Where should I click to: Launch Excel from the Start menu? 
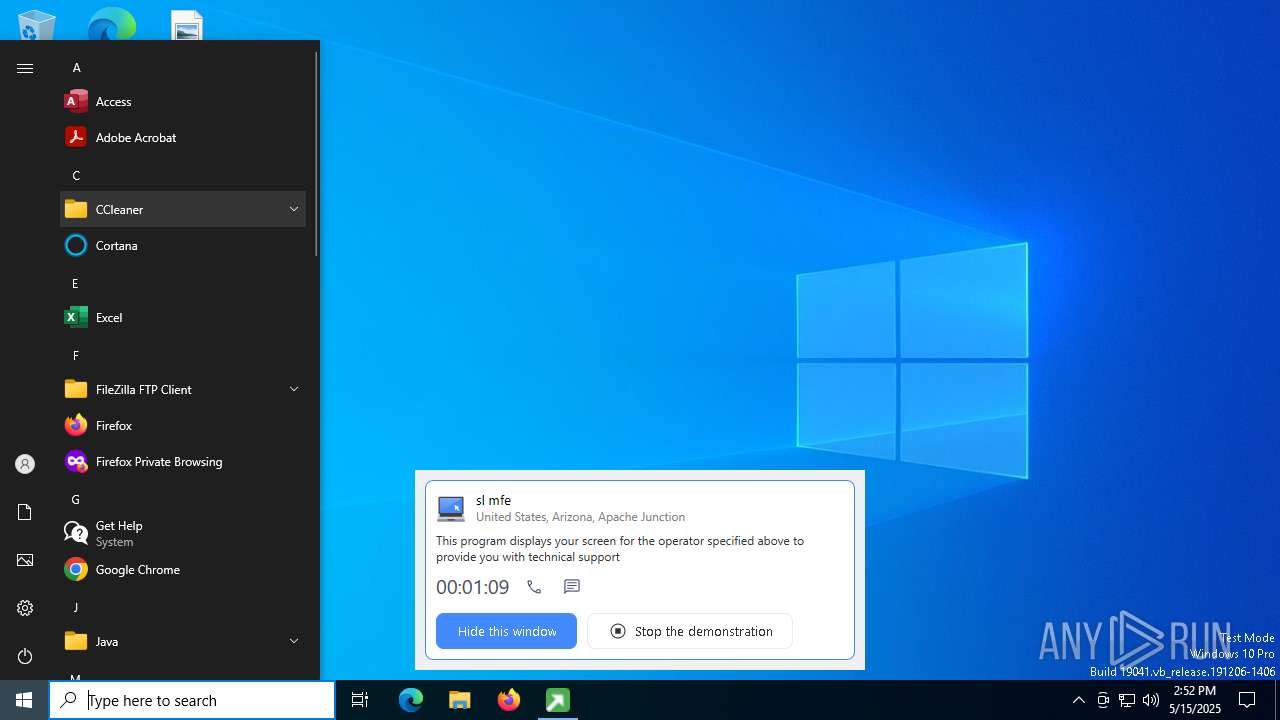click(183, 317)
